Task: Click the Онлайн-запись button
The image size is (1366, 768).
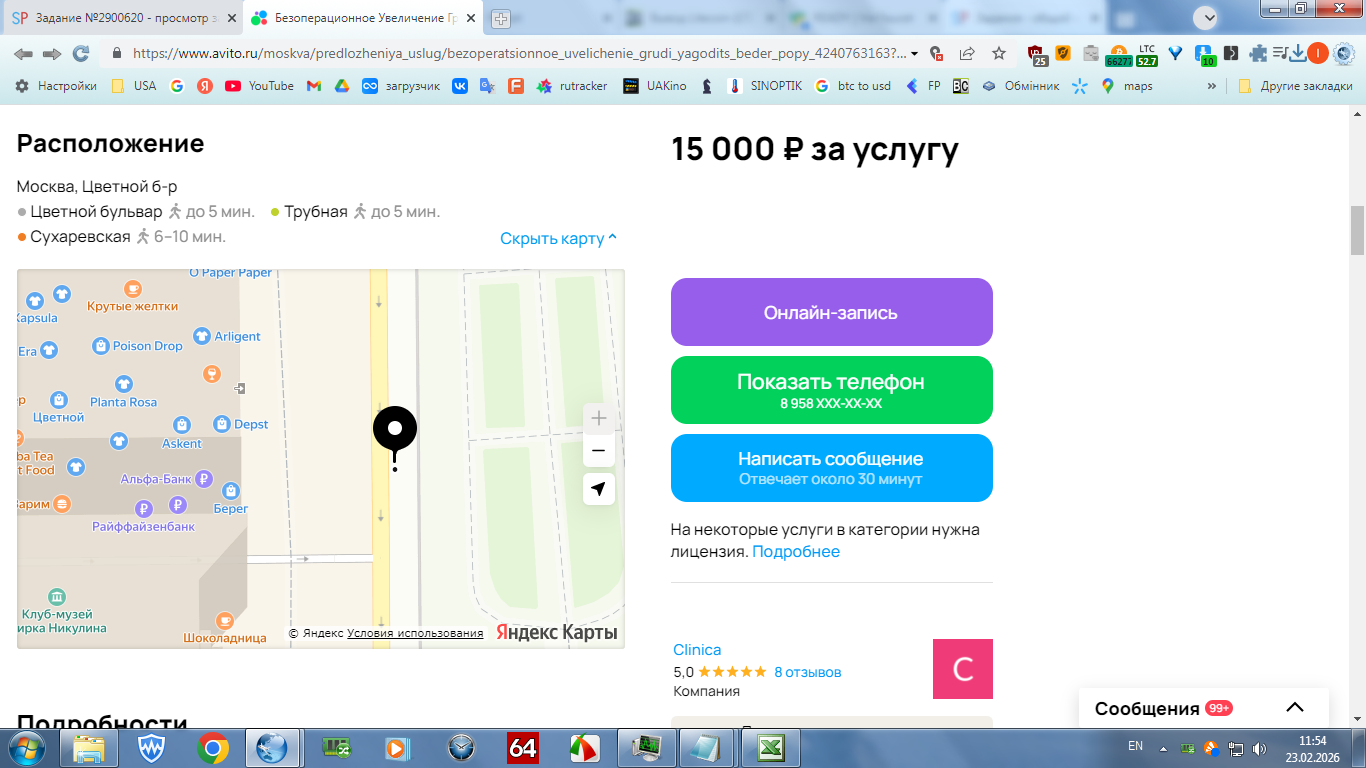Action: pos(831,312)
